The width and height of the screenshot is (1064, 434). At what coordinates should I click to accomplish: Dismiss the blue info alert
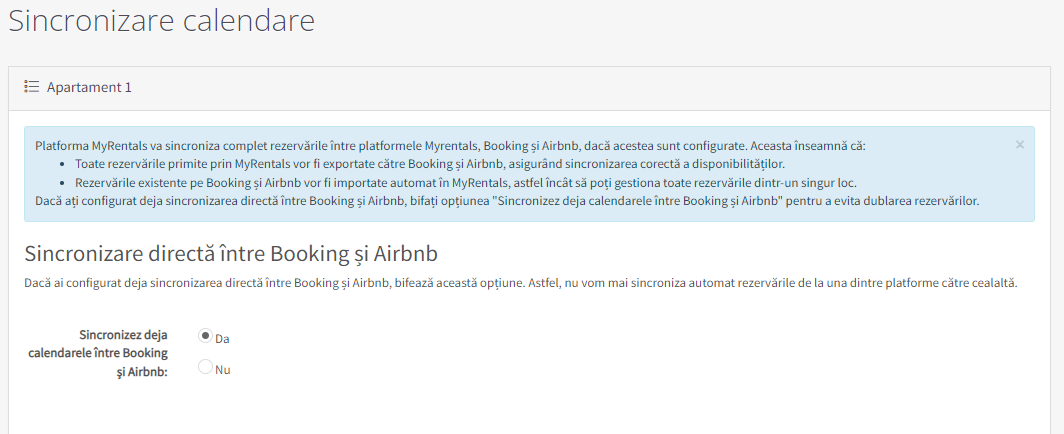pyautogui.click(x=1019, y=144)
